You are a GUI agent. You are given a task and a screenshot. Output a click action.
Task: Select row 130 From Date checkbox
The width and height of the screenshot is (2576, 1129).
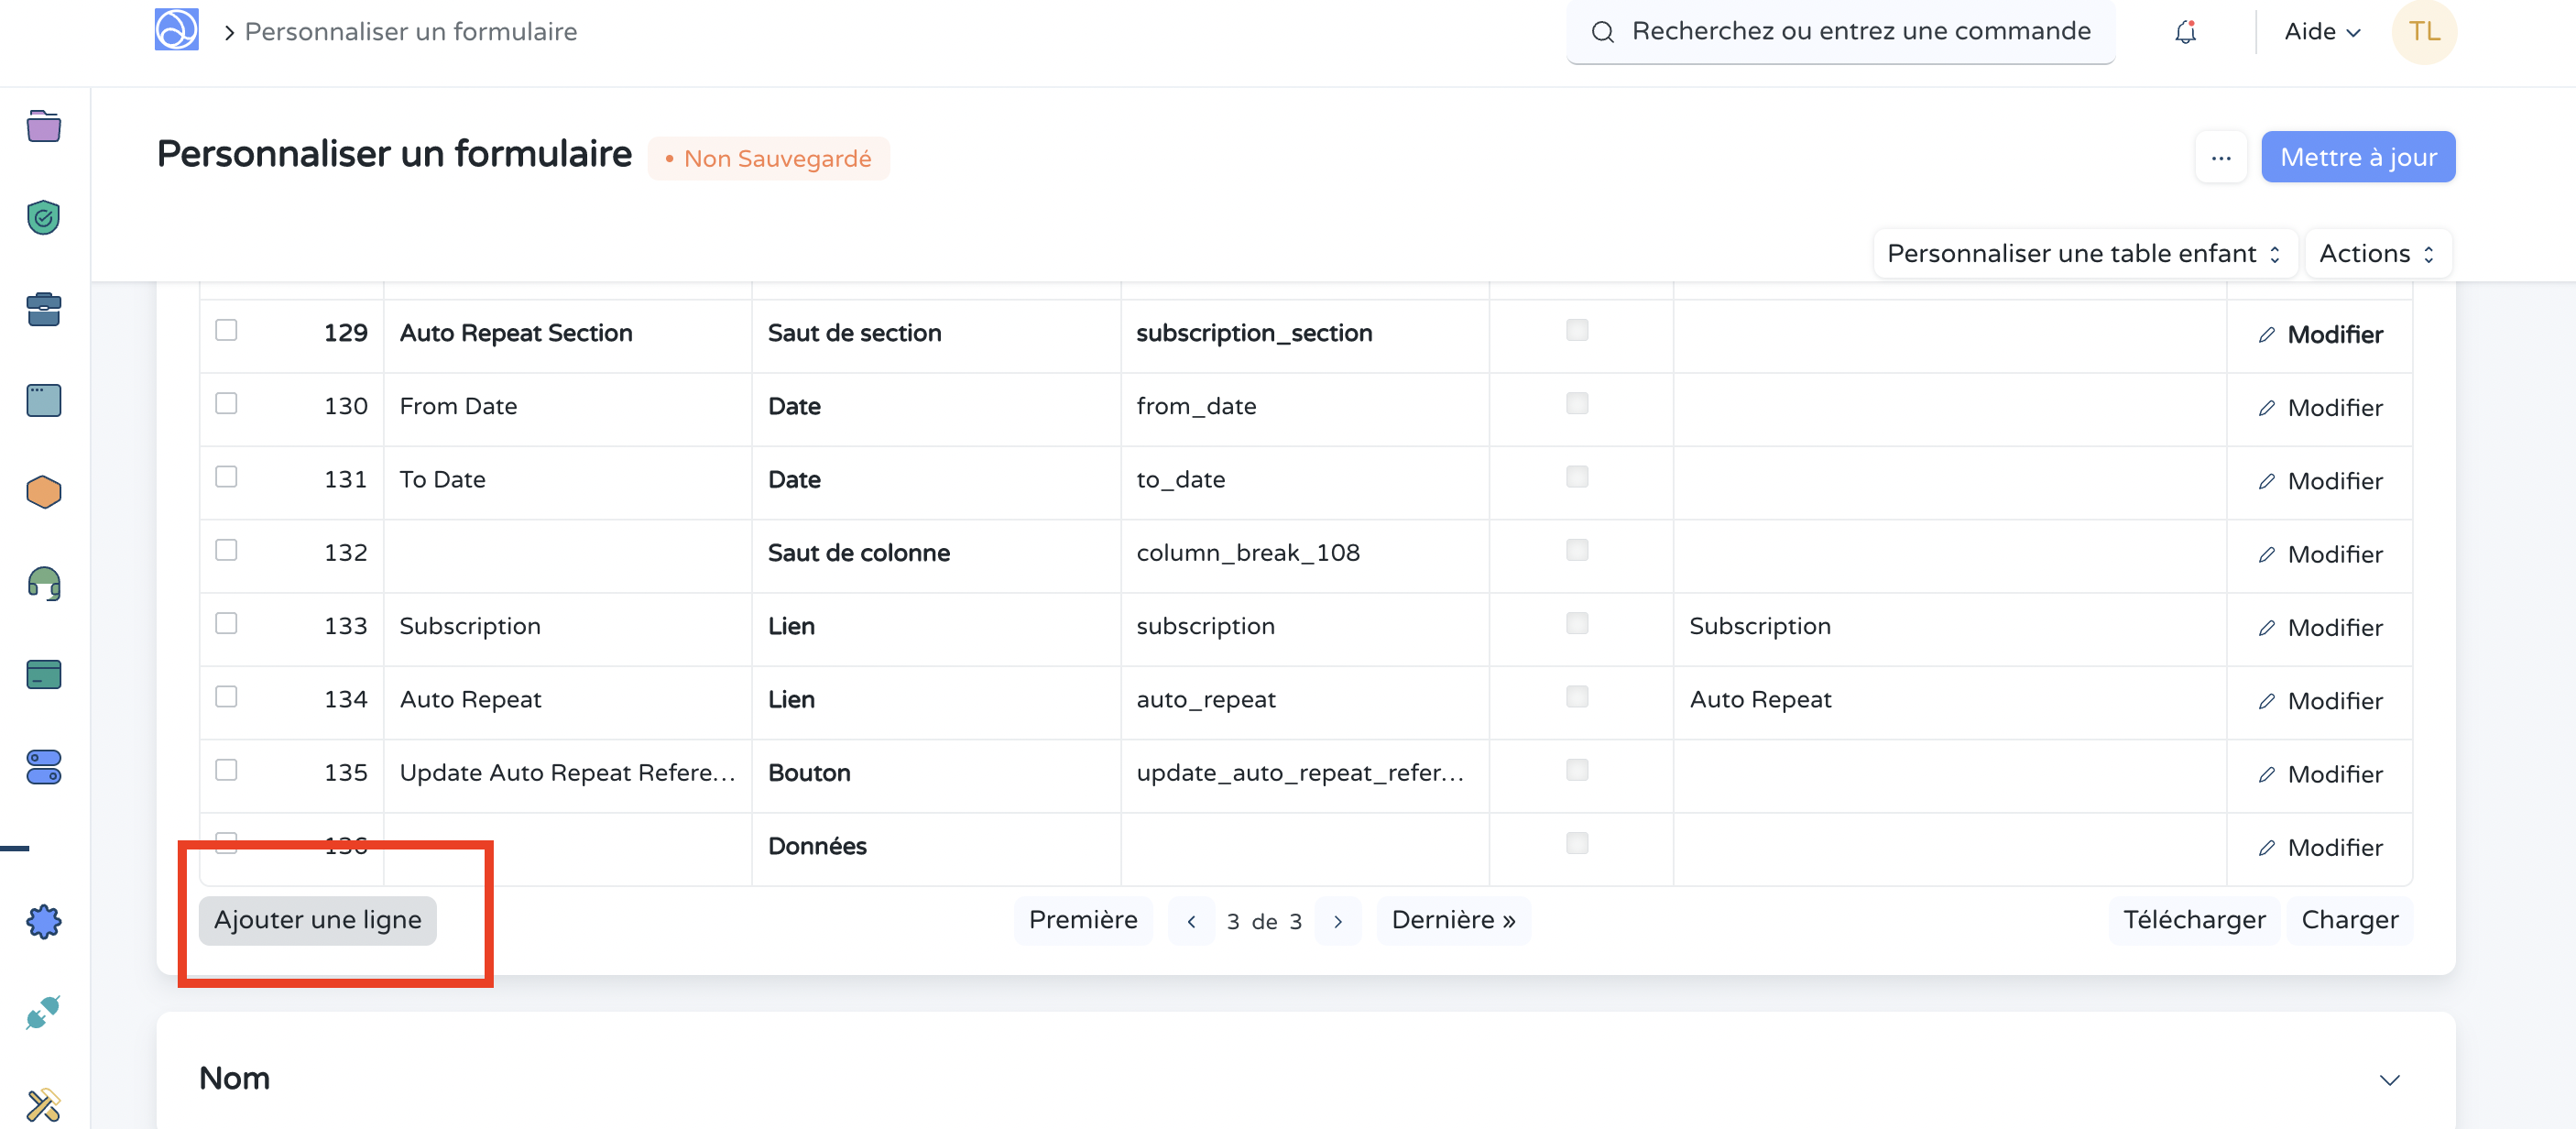coord(226,403)
